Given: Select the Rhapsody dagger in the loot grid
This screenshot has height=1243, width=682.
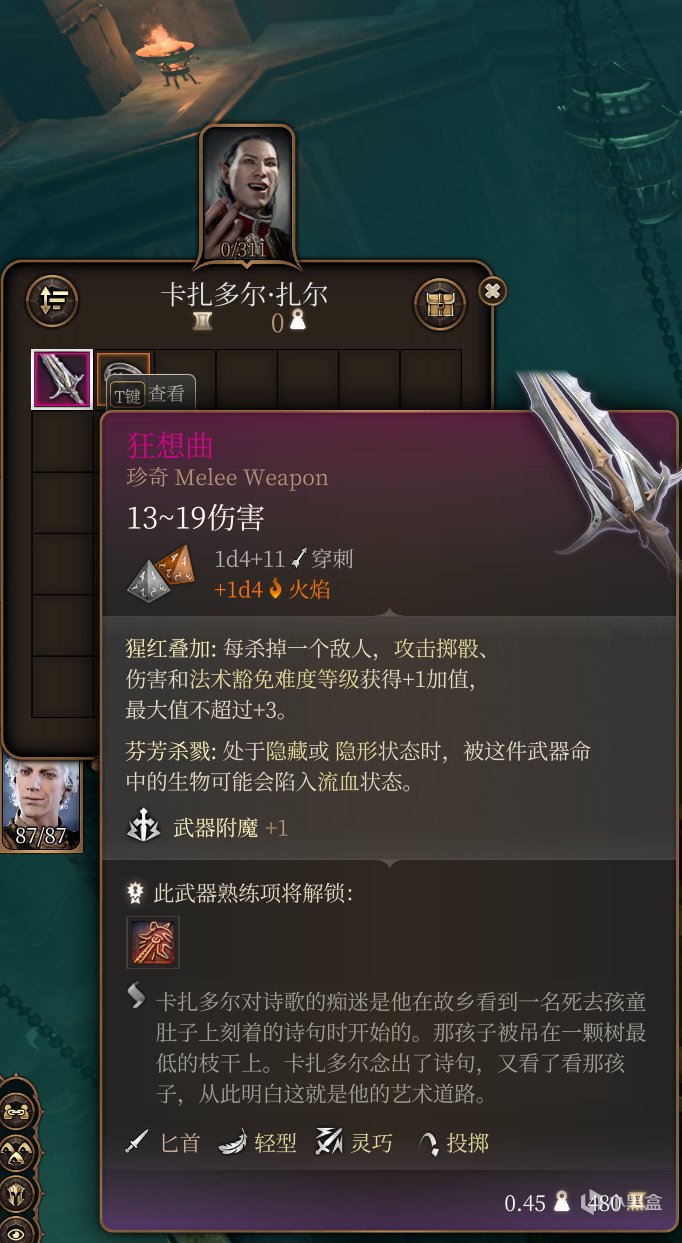Looking at the screenshot, I should tap(62, 380).
